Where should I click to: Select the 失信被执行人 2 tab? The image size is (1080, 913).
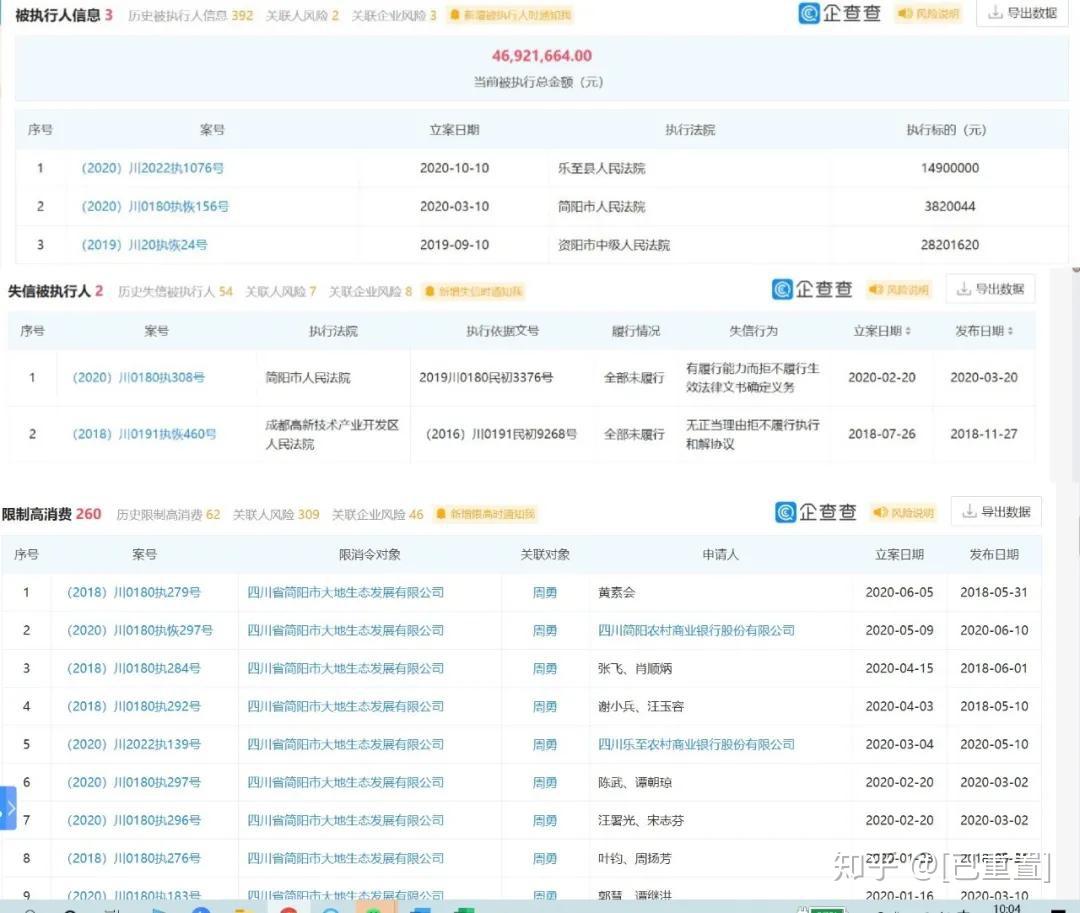point(55,291)
